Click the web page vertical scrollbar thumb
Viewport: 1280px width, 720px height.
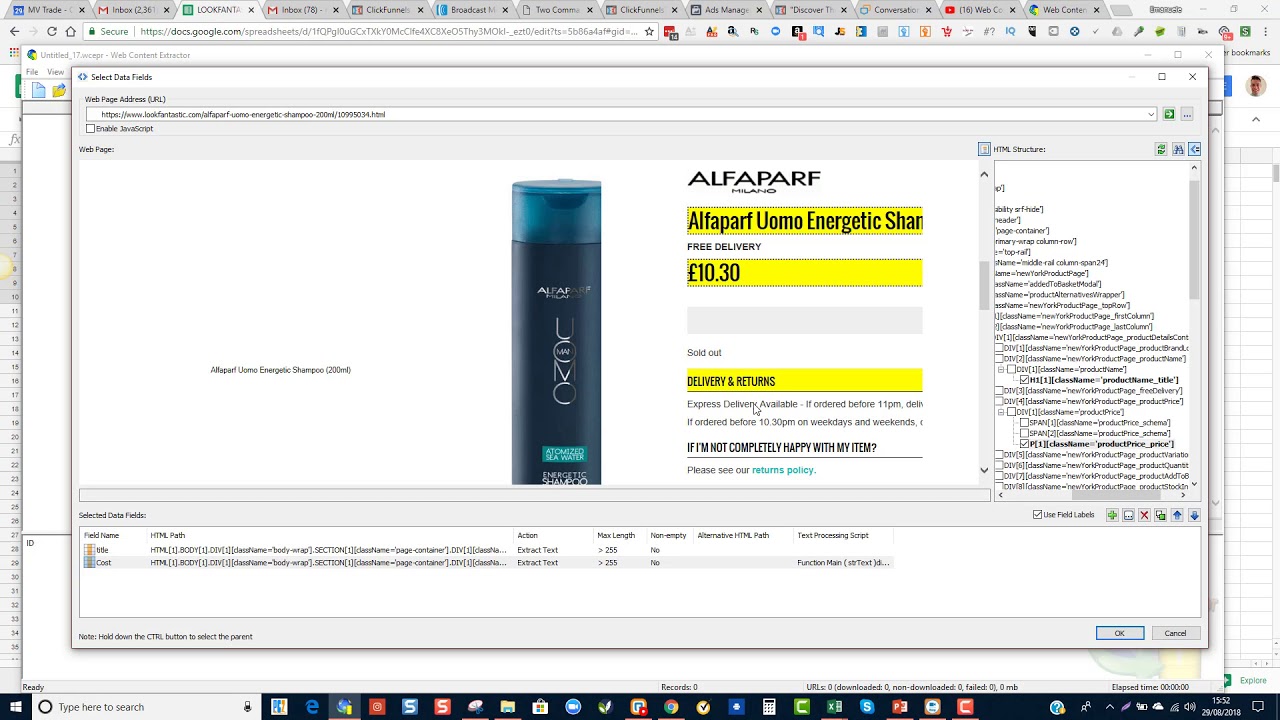[984, 285]
